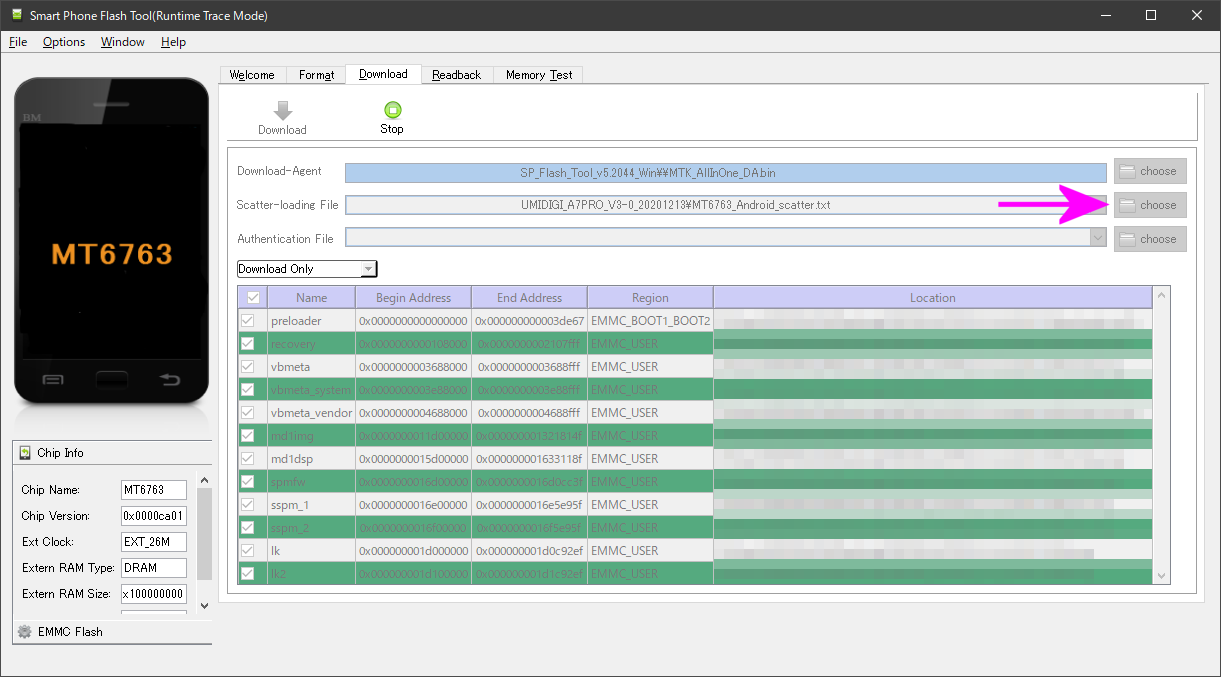Check the select-all checkbox in table header

251,297
